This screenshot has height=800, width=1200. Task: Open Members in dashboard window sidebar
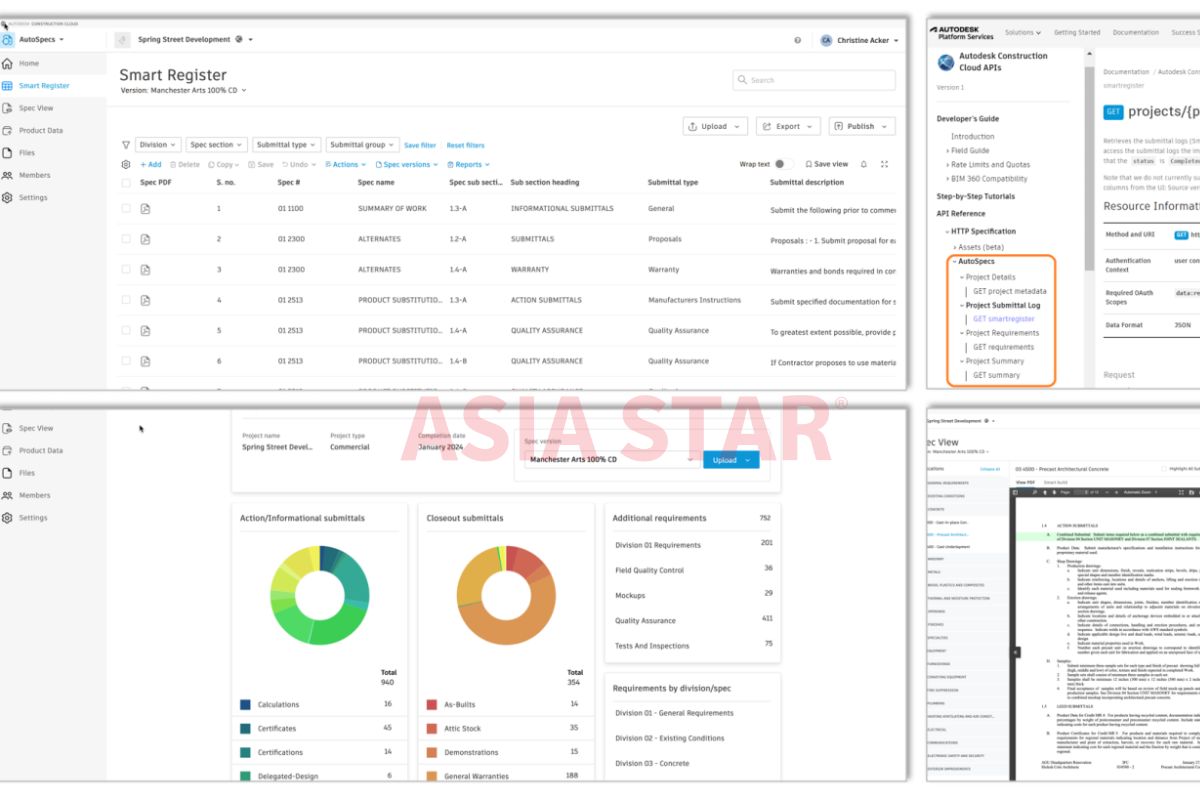(x=26, y=495)
